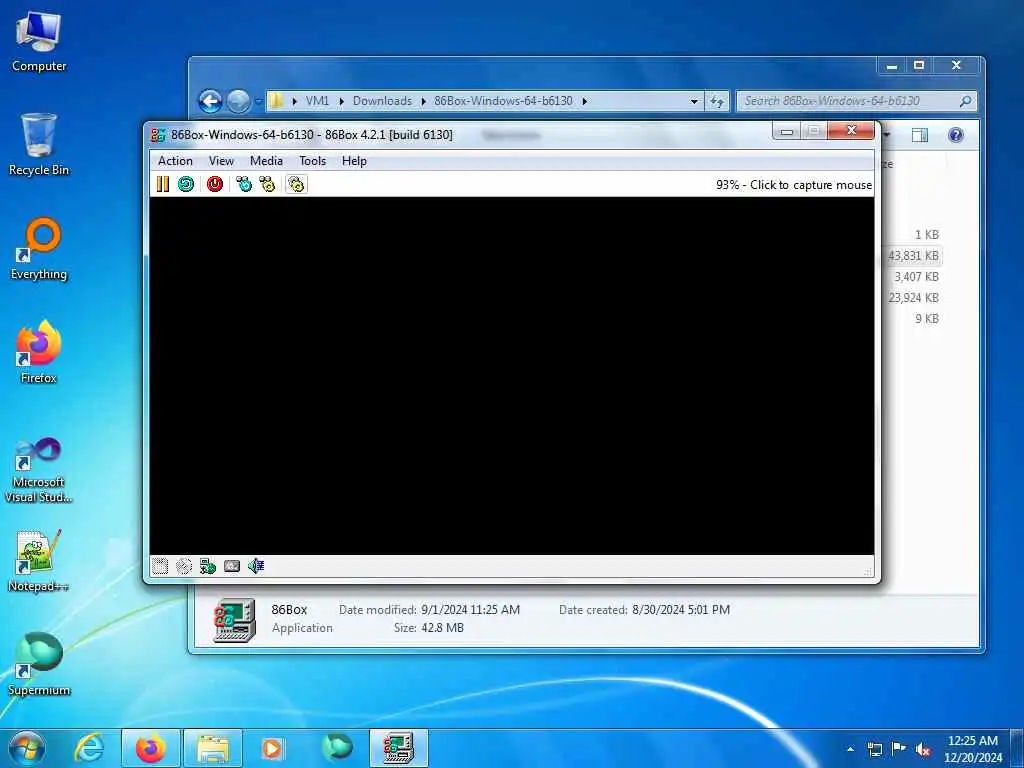This screenshot has height=768, width=1024.
Task: Open 86Box Settings via the highlighted gear icon
Action: pos(296,184)
